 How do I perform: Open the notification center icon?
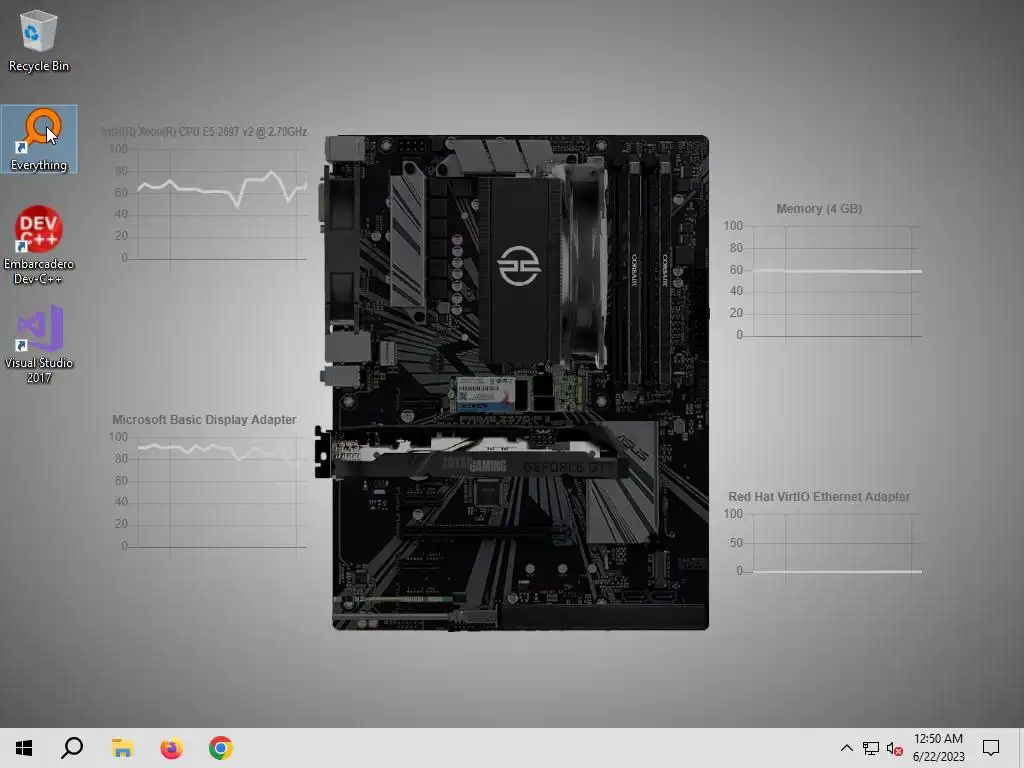click(991, 748)
